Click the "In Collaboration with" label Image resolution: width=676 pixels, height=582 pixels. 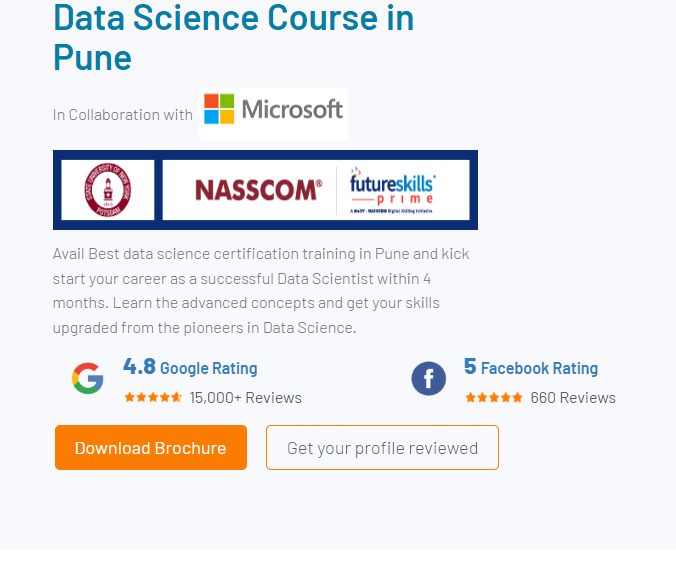[x=123, y=114]
